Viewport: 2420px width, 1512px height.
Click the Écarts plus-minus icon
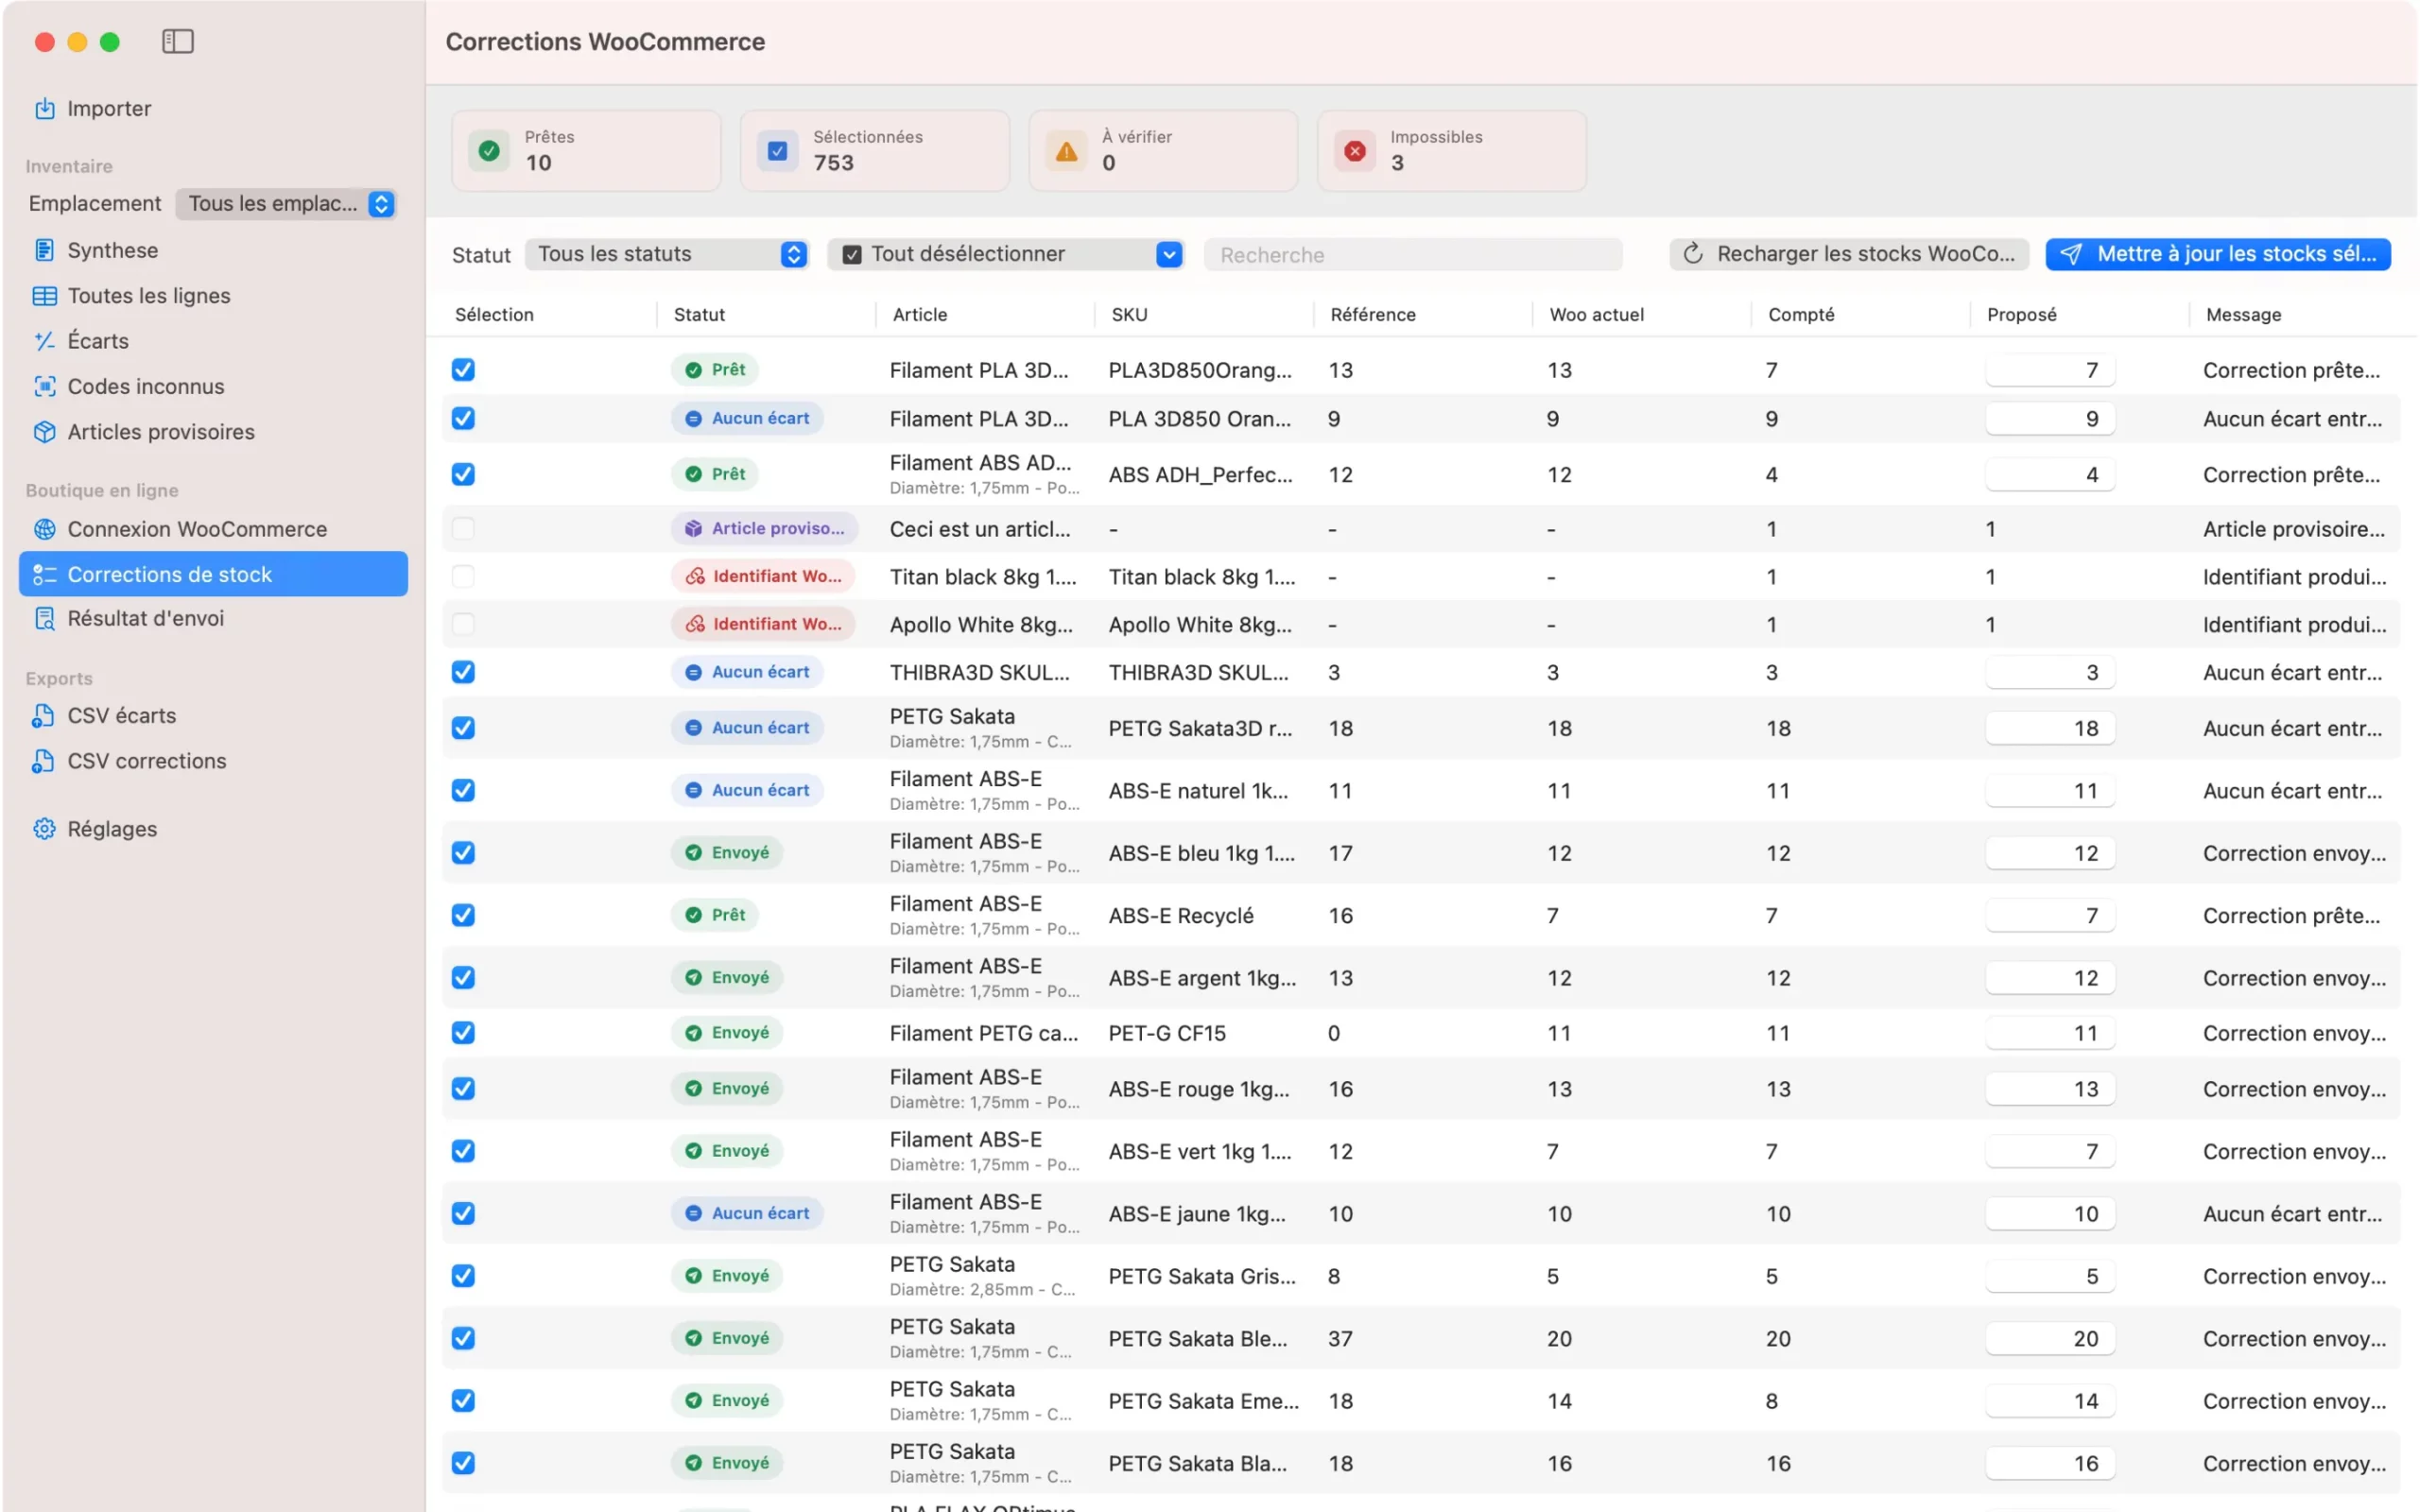tap(45, 341)
